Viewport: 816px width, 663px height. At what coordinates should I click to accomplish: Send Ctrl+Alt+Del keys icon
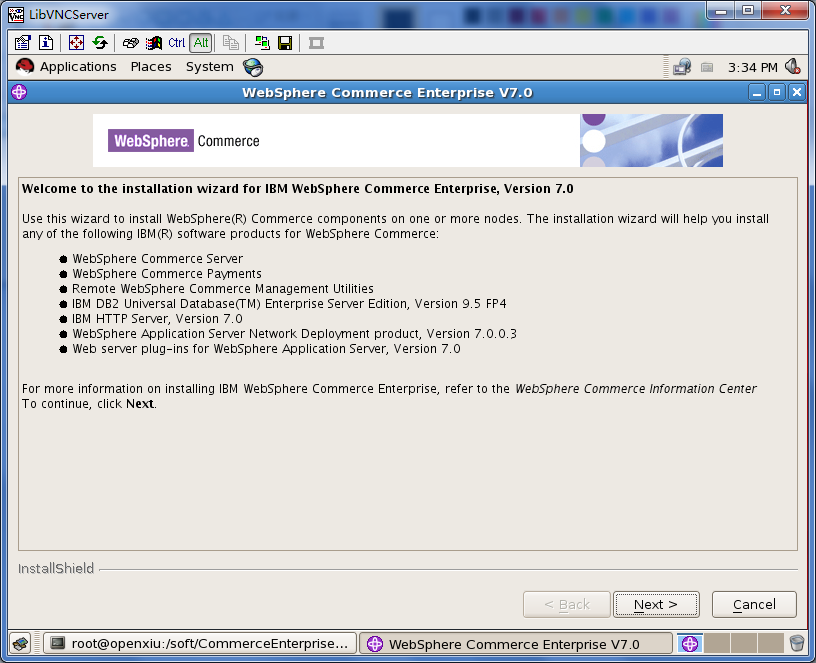(130, 43)
